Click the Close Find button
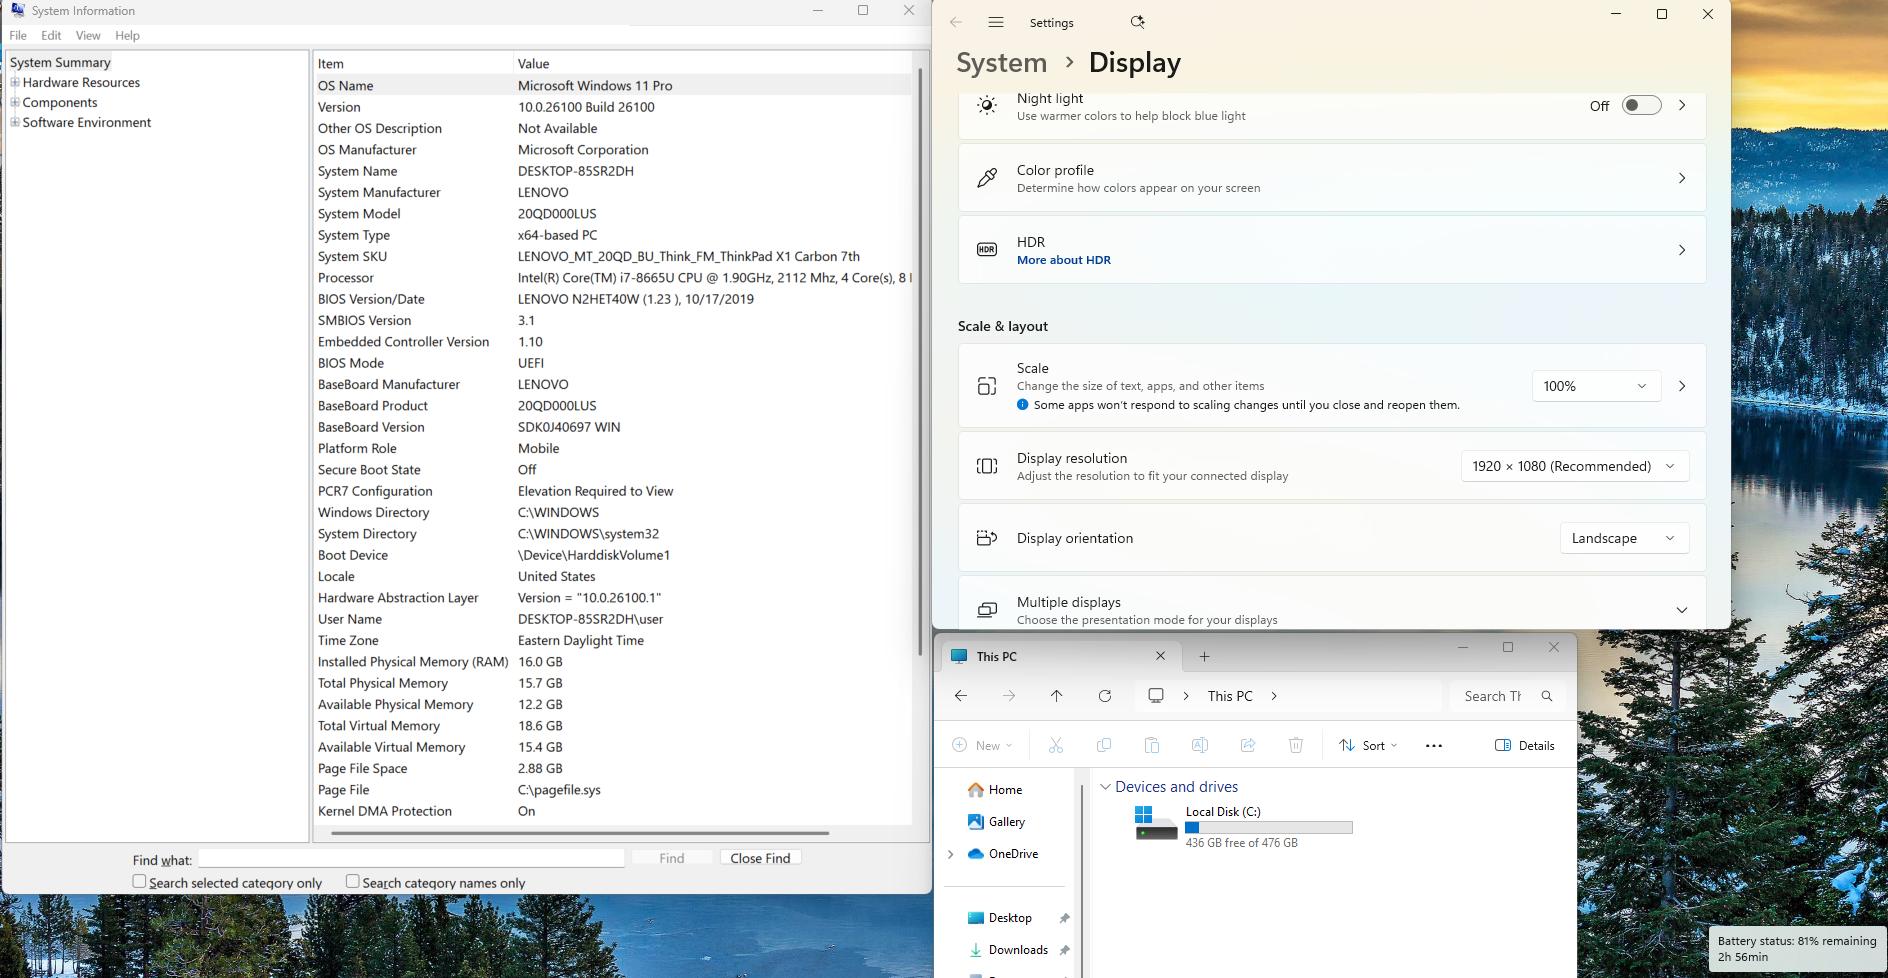Image resolution: width=1888 pixels, height=978 pixels. [x=760, y=858]
